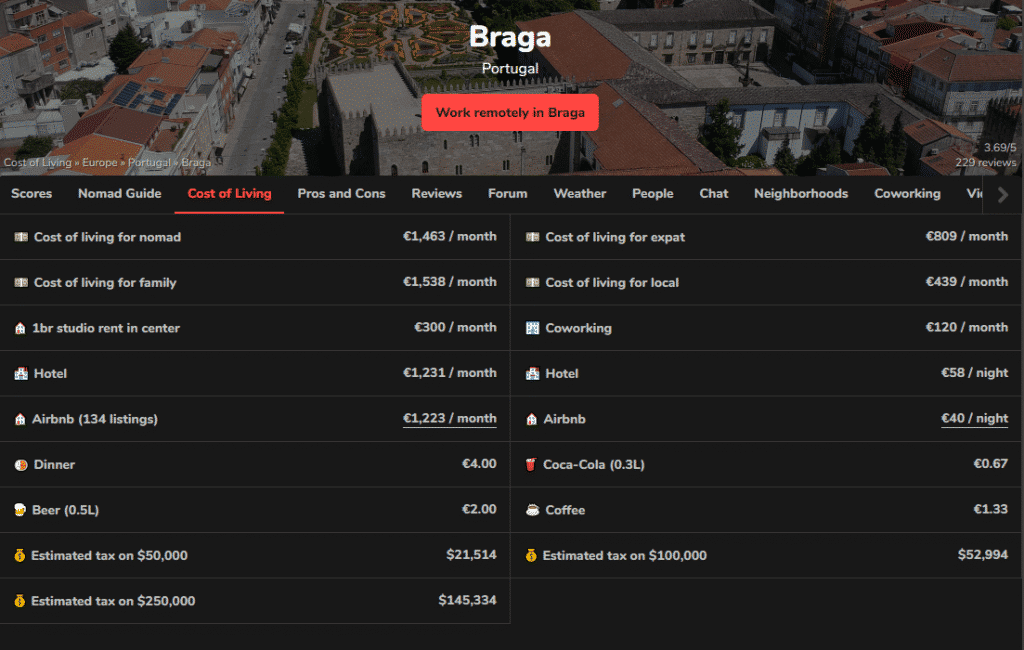Click the Work remotely in Braga button
Screen dimensions: 1024x650
[x=510, y=112]
